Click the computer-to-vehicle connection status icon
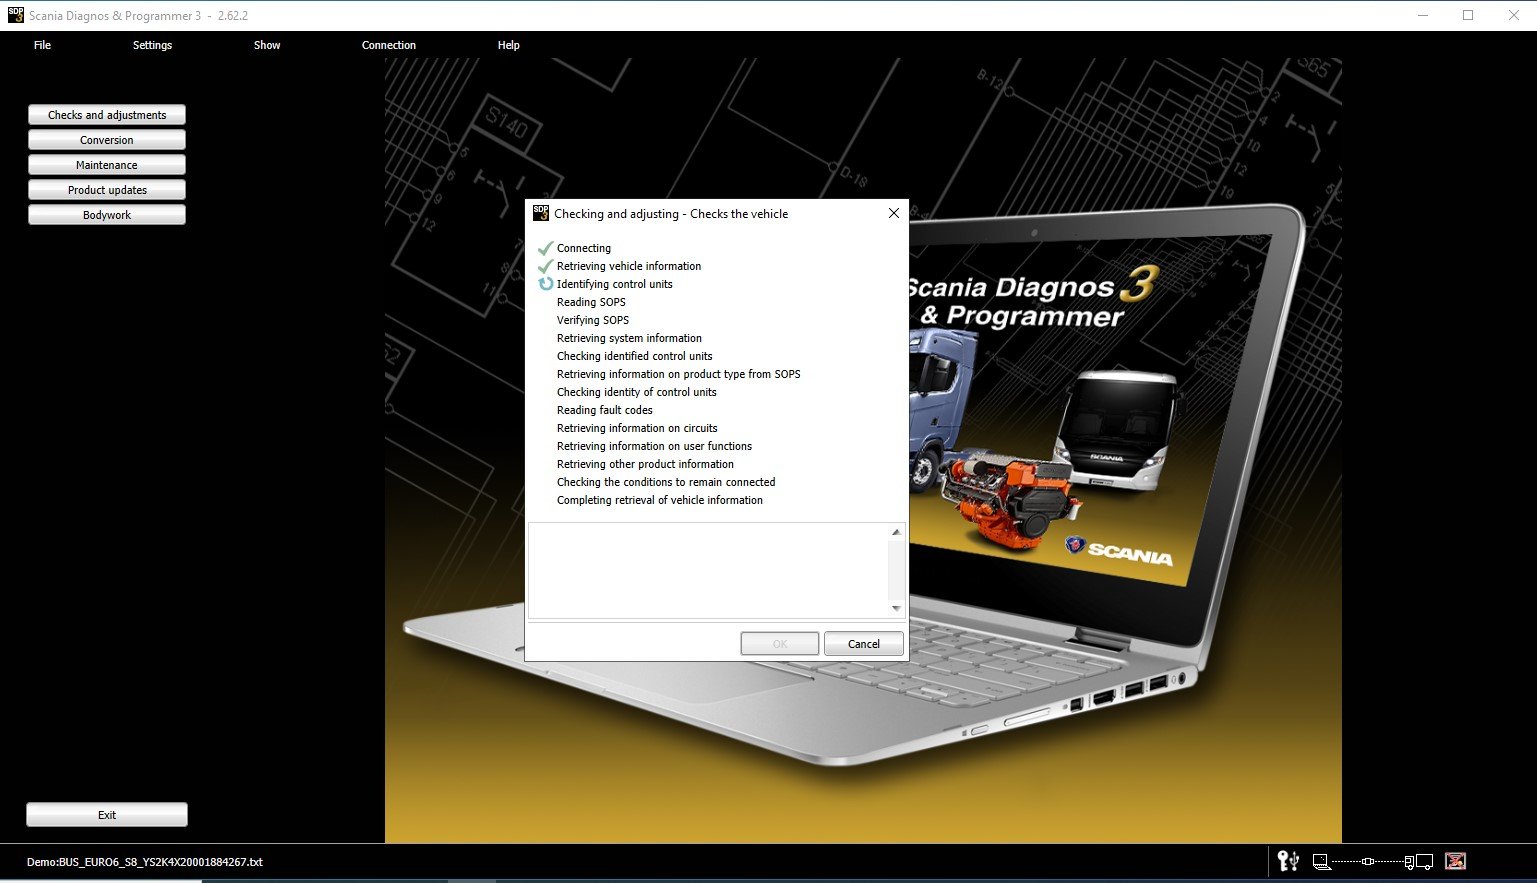Image resolution: width=1537 pixels, height=883 pixels. (x=1373, y=862)
